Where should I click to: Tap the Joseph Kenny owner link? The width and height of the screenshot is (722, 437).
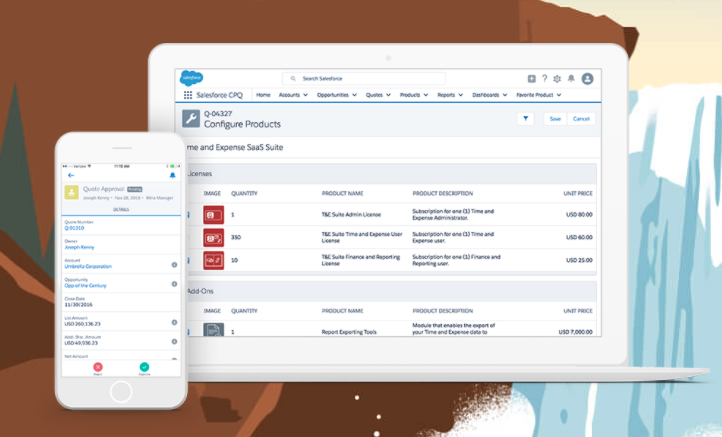(x=79, y=247)
